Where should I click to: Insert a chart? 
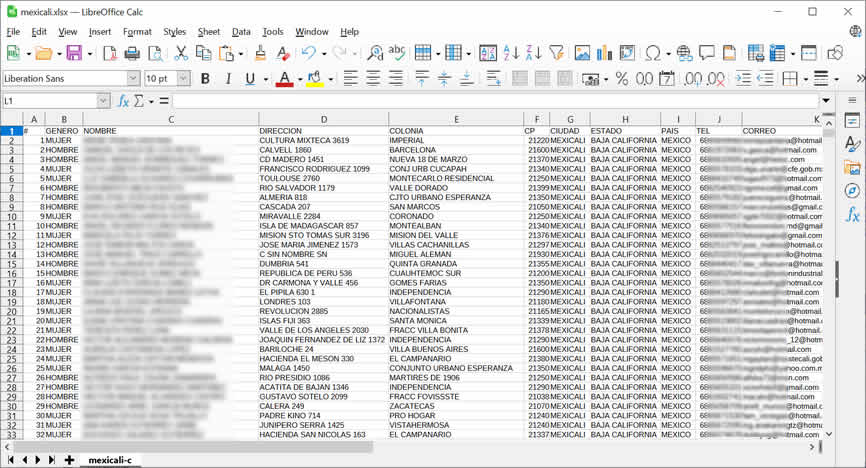(605, 53)
